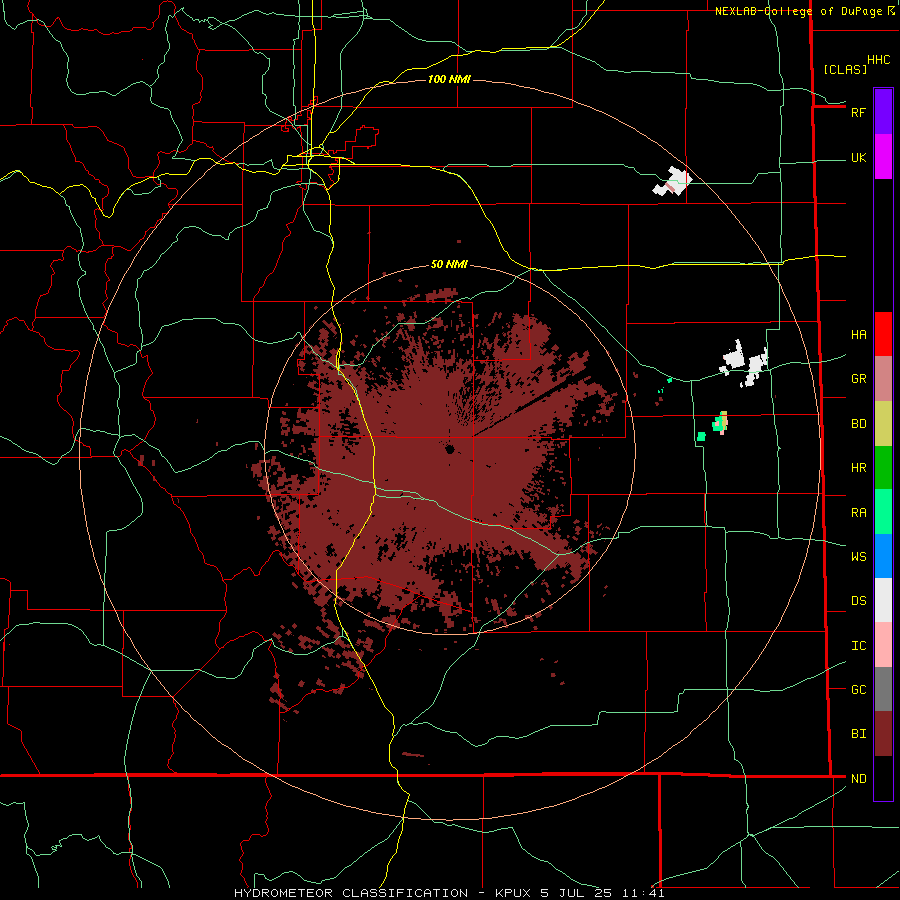
Task: Pick the mint green RA legend swatch
Action: [x=883, y=512]
